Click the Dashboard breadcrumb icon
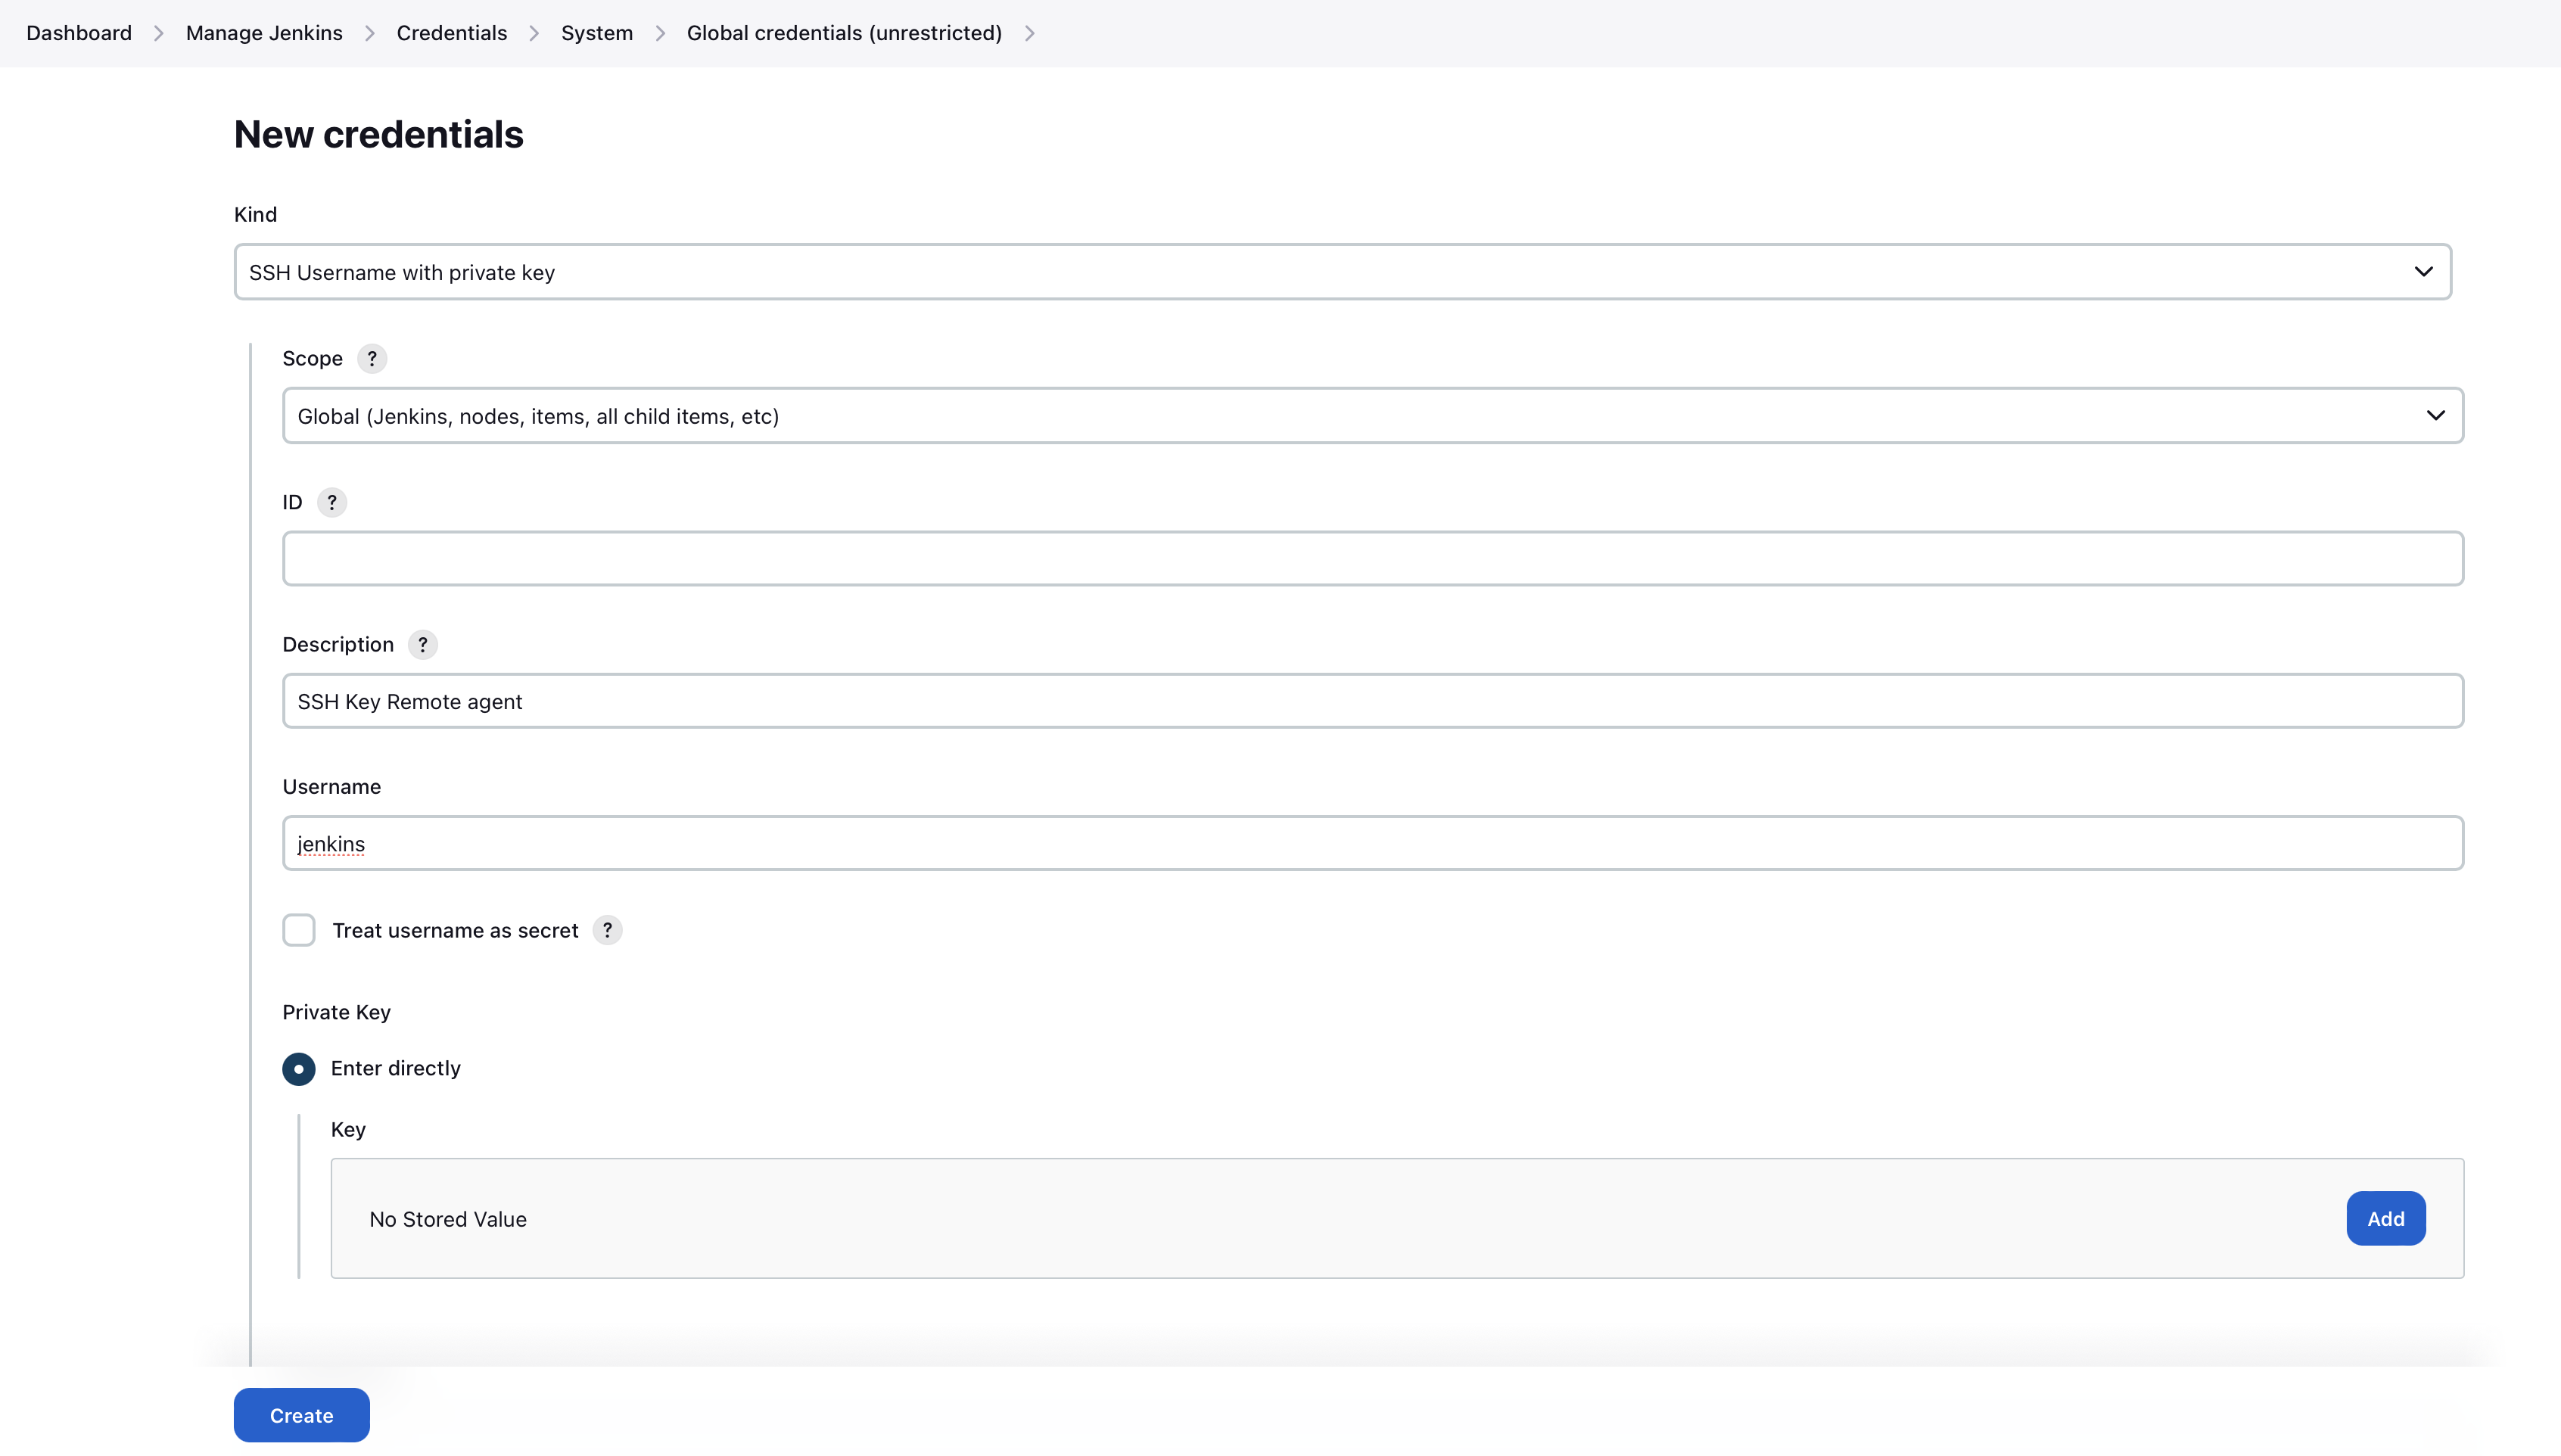 coord(157,32)
